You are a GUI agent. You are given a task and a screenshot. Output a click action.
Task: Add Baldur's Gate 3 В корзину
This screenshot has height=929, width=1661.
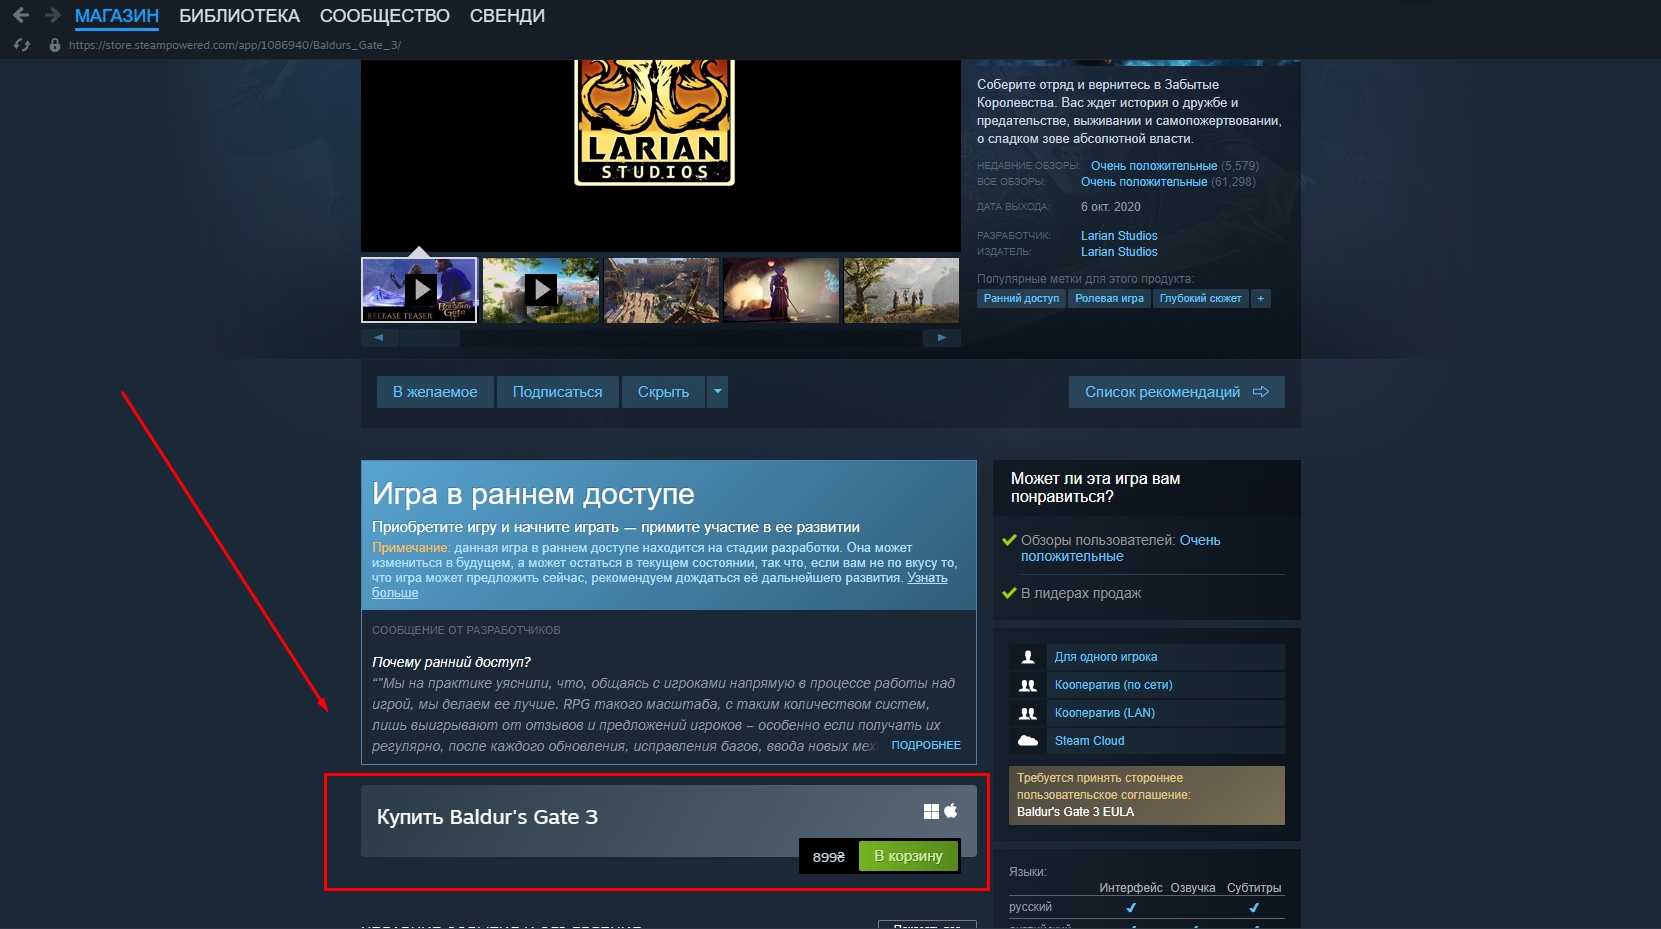tap(908, 856)
